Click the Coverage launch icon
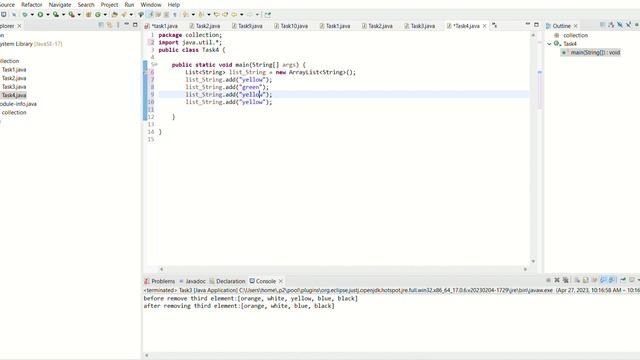640x360 pixels. click(x=56, y=15)
